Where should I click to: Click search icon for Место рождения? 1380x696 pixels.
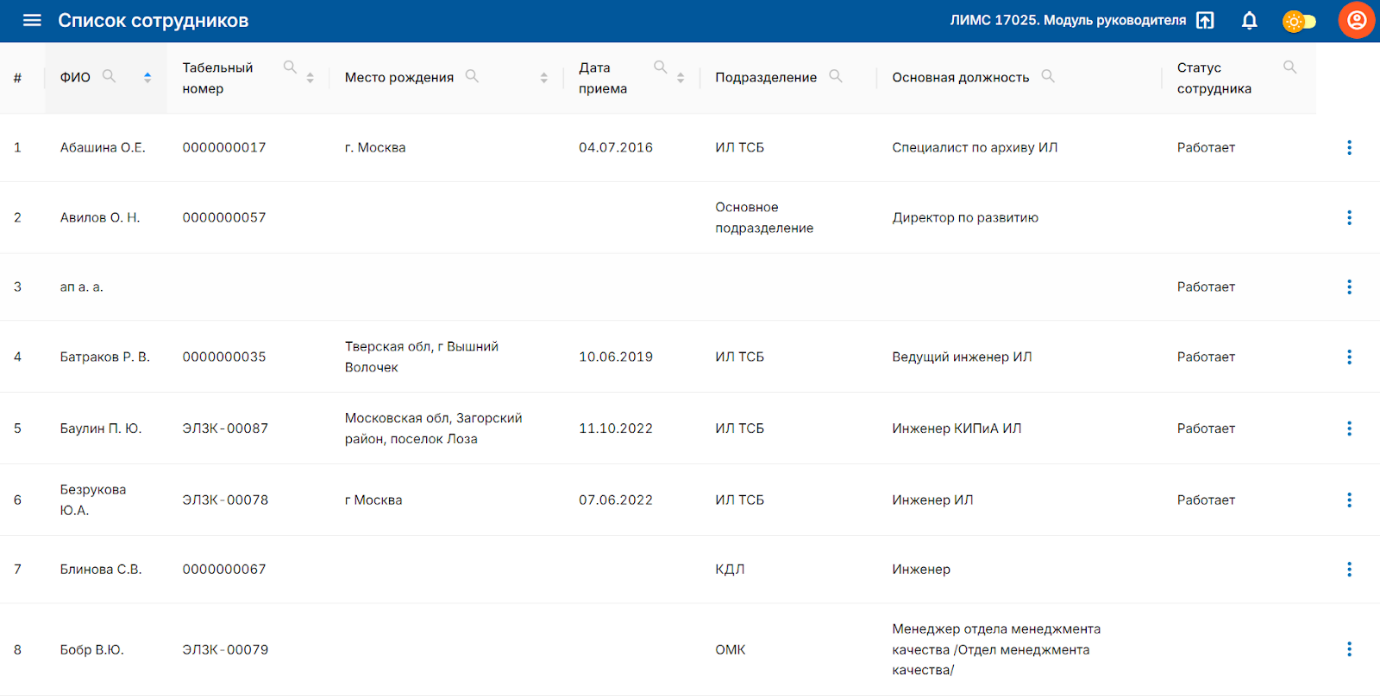click(x=472, y=76)
